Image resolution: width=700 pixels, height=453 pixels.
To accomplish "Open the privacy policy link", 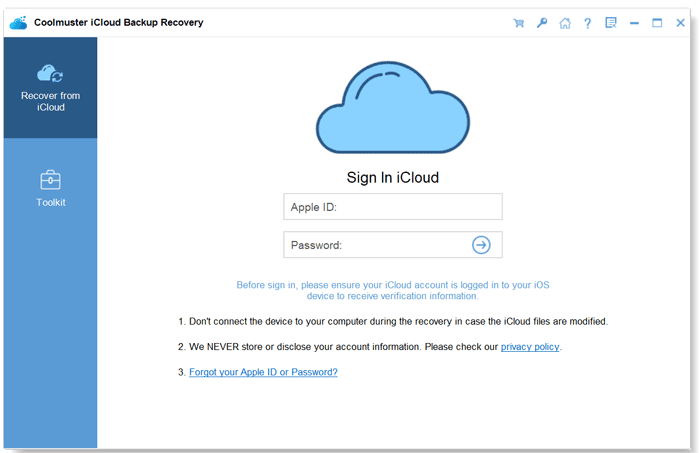I will click(530, 347).
